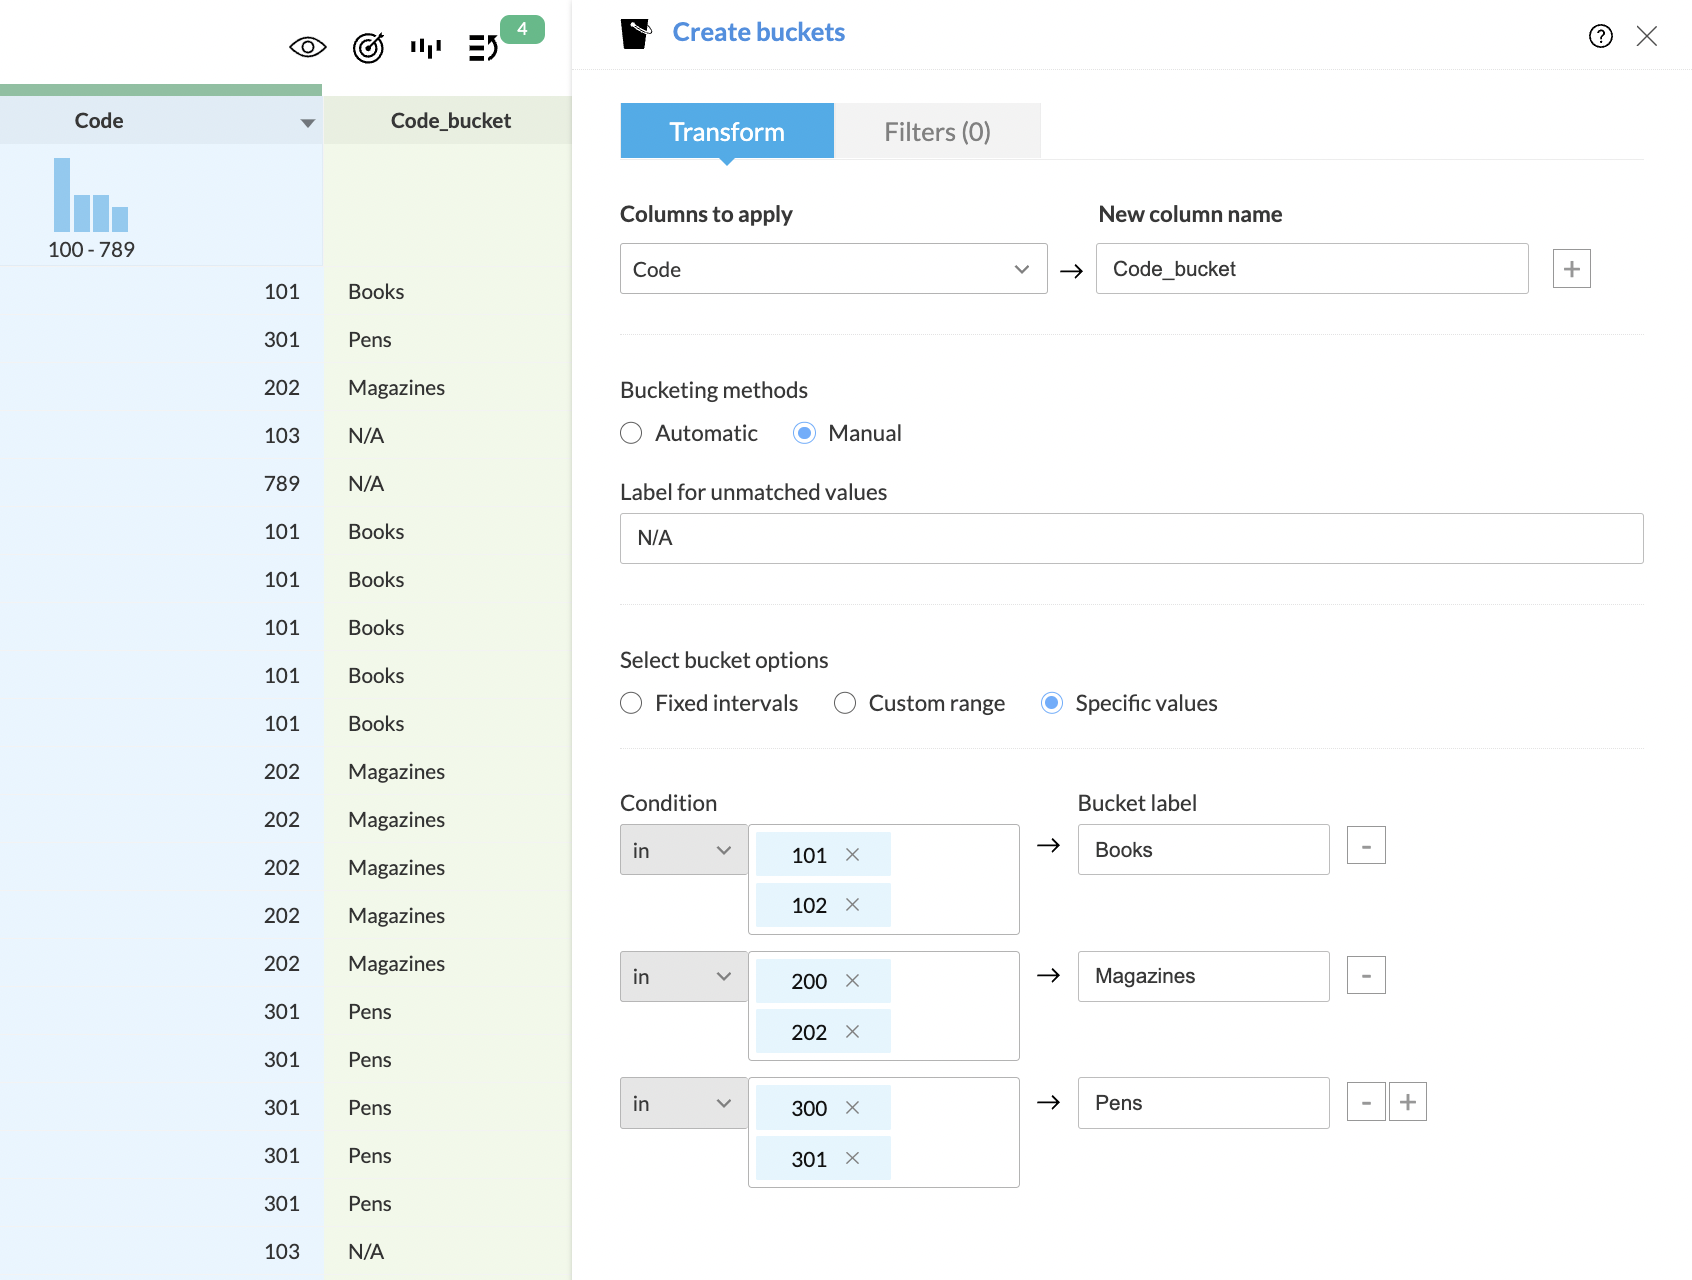Open the help question mark icon
The width and height of the screenshot is (1692, 1280).
(1600, 36)
